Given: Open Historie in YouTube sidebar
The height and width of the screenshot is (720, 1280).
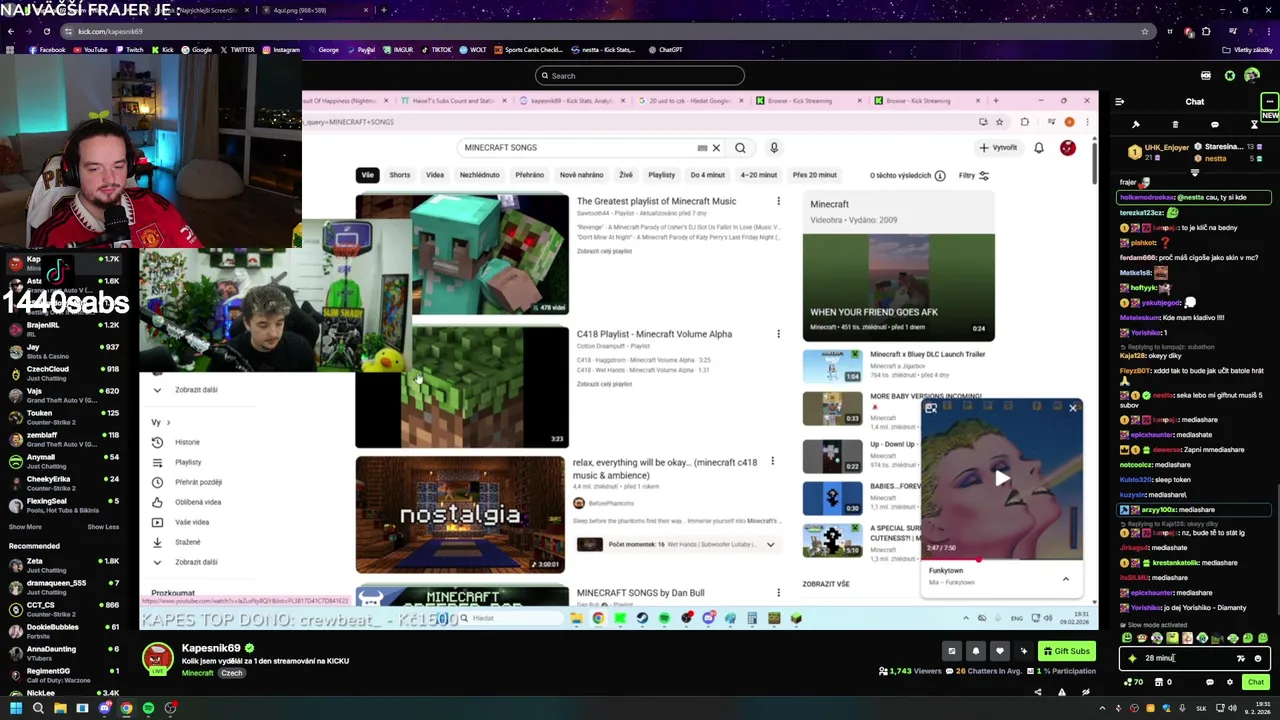Looking at the screenshot, I should click(187, 442).
